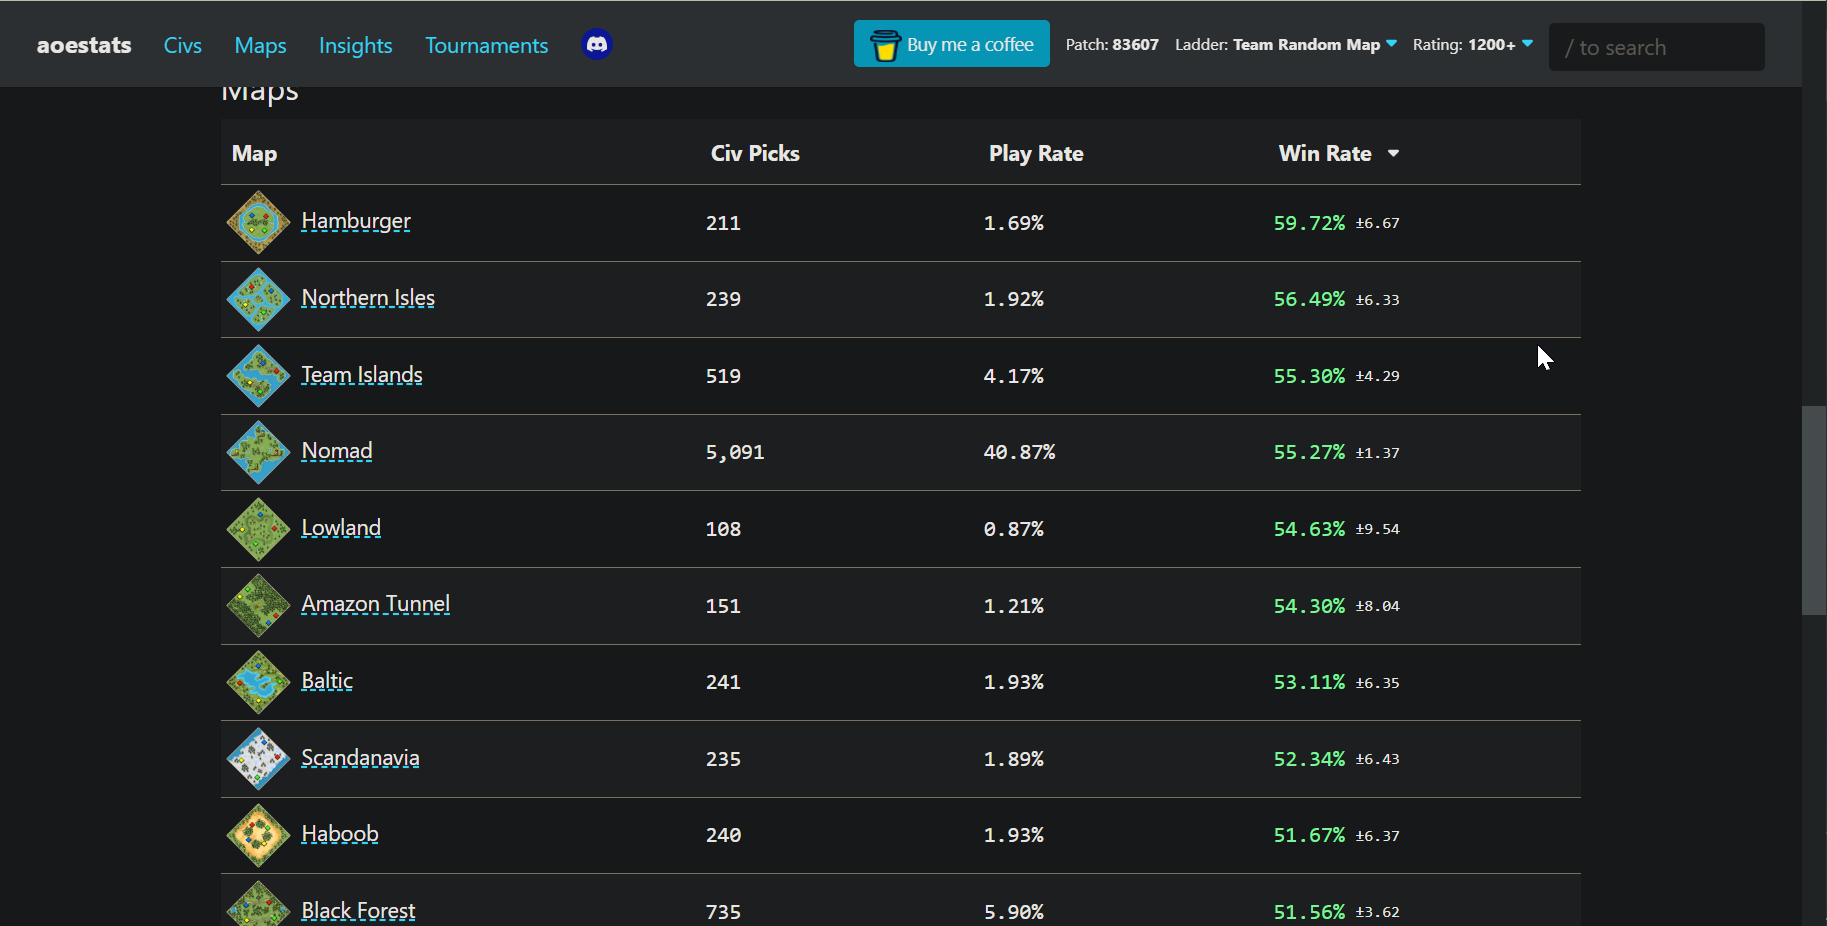Viewport: 1827px width, 926px height.
Task: Select Scandanavia civ picks 235
Action: [x=723, y=759]
